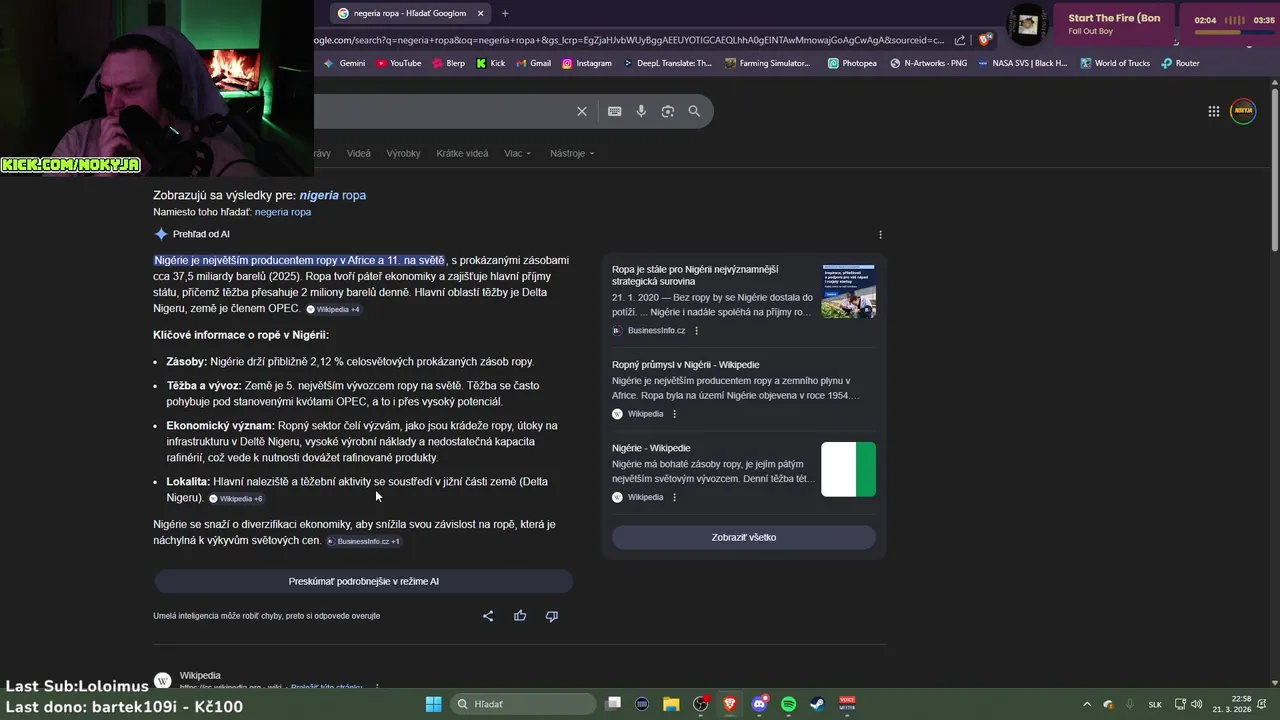Click the taskbar Hľadať search box
This screenshot has height=720, width=1280.
523,704
